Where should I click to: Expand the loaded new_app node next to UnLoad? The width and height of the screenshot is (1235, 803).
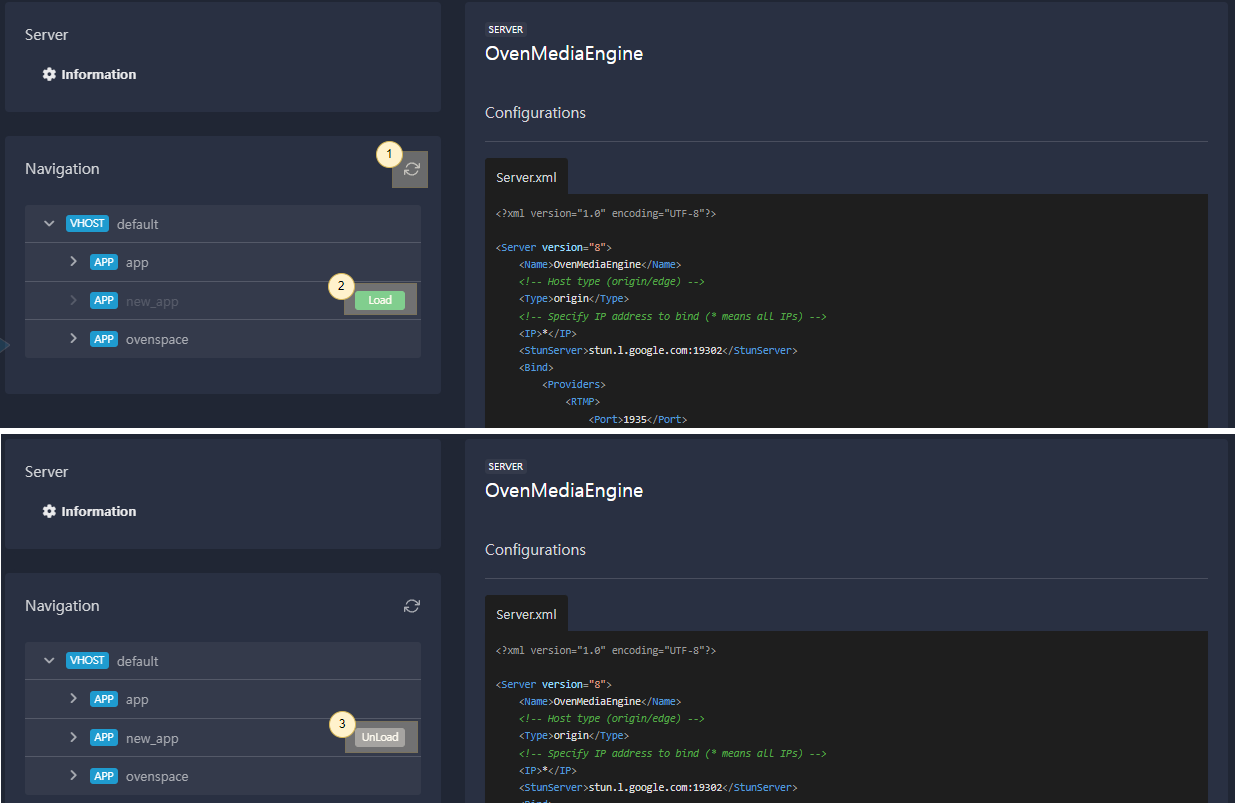[73, 737]
